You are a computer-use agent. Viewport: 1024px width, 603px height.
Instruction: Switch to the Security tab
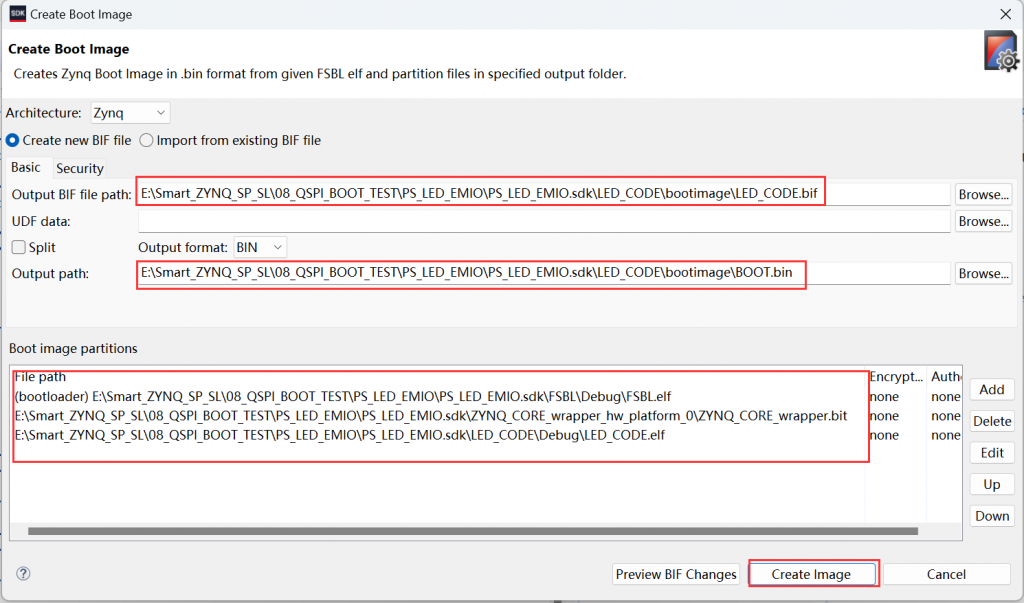80,168
